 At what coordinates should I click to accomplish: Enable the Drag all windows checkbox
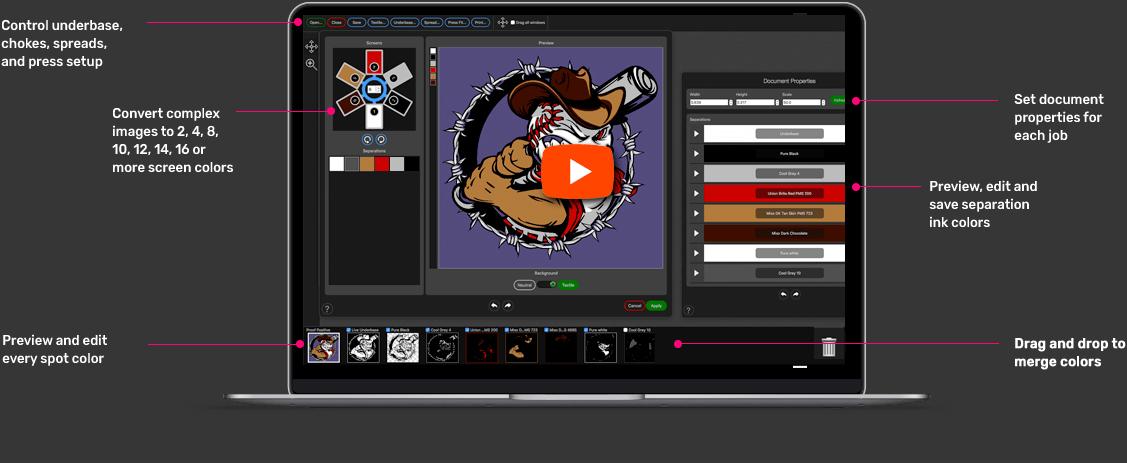[513, 22]
